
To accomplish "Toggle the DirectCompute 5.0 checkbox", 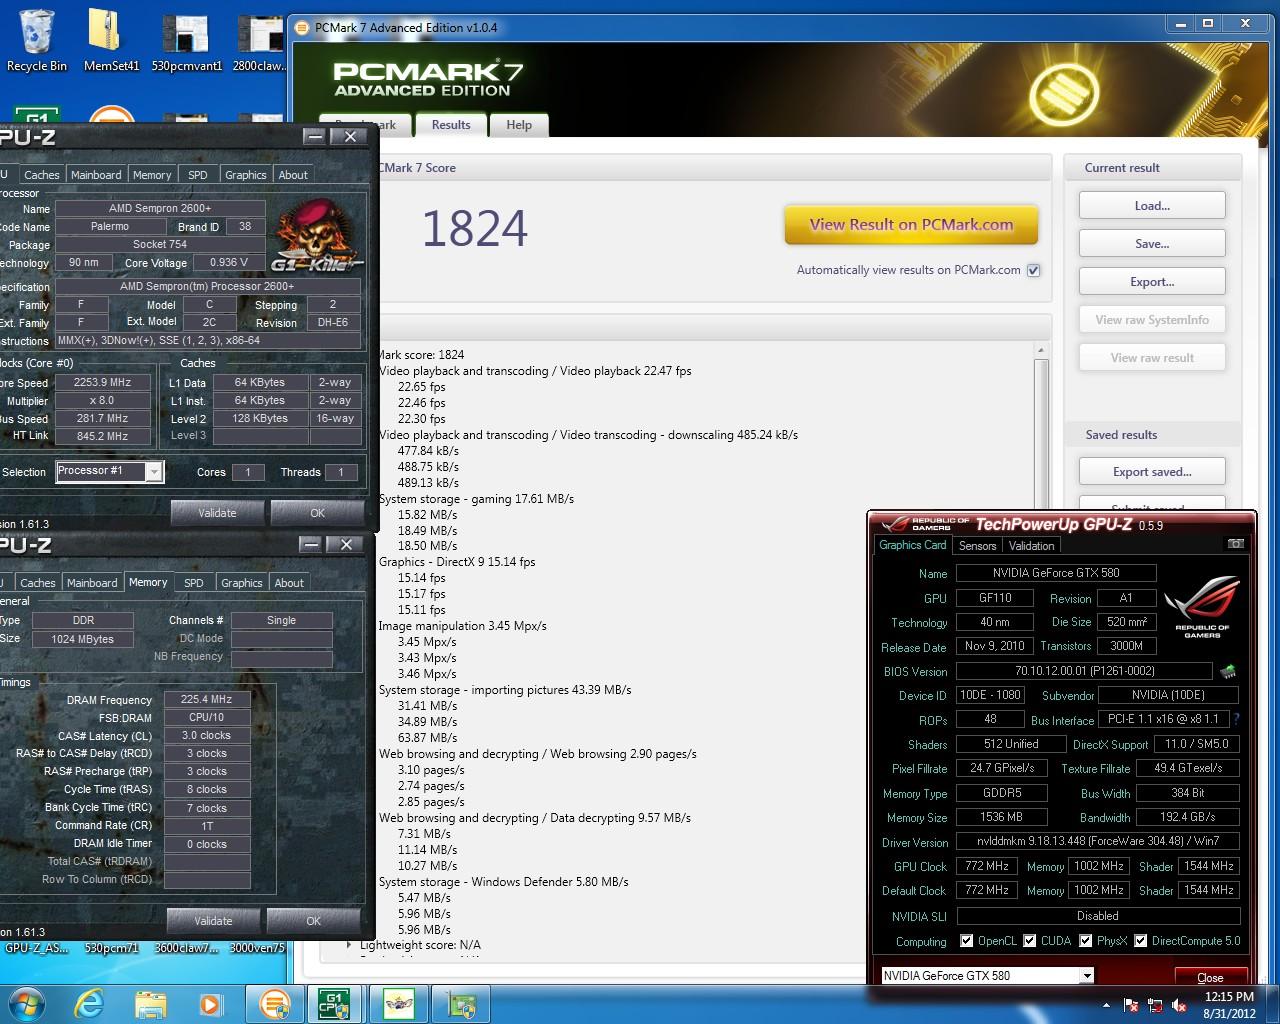I will click(x=1140, y=940).
